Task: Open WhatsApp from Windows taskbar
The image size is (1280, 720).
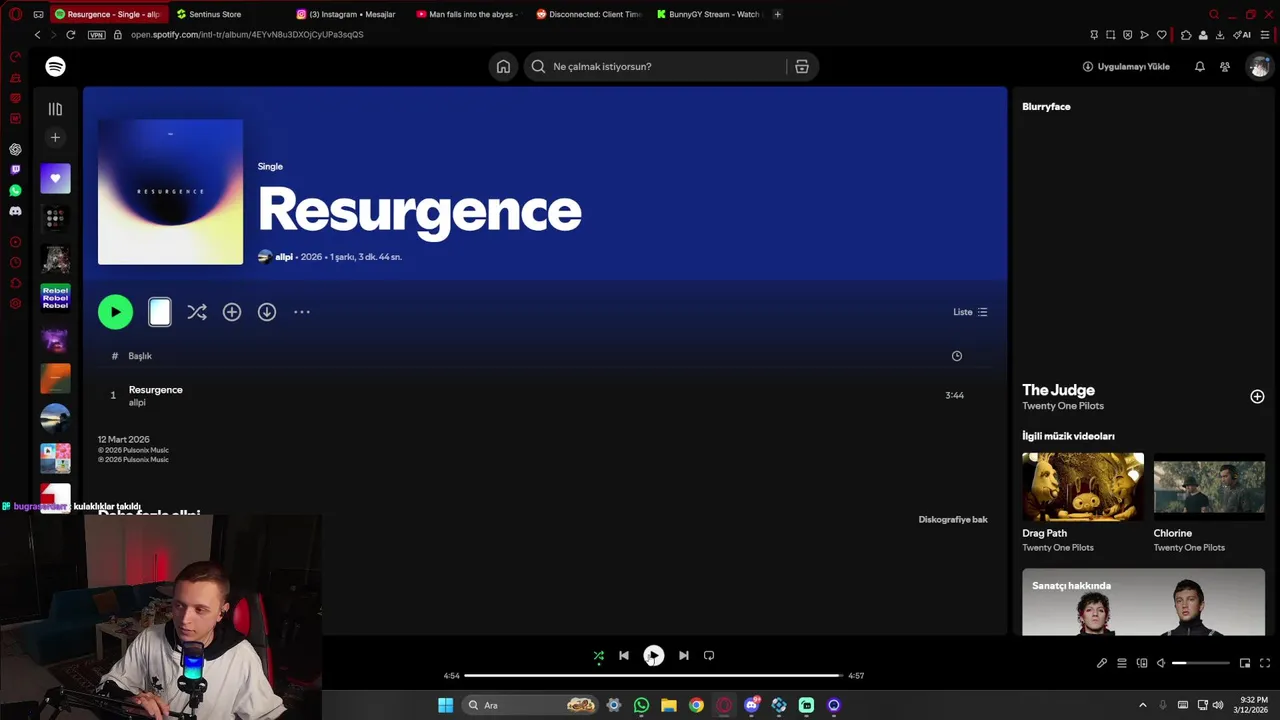Action: (x=641, y=705)
